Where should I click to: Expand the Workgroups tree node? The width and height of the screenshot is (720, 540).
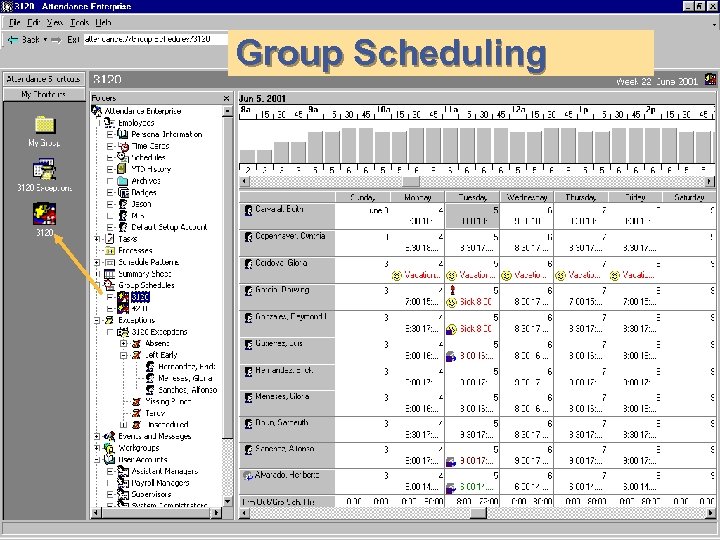pos(97,448)
